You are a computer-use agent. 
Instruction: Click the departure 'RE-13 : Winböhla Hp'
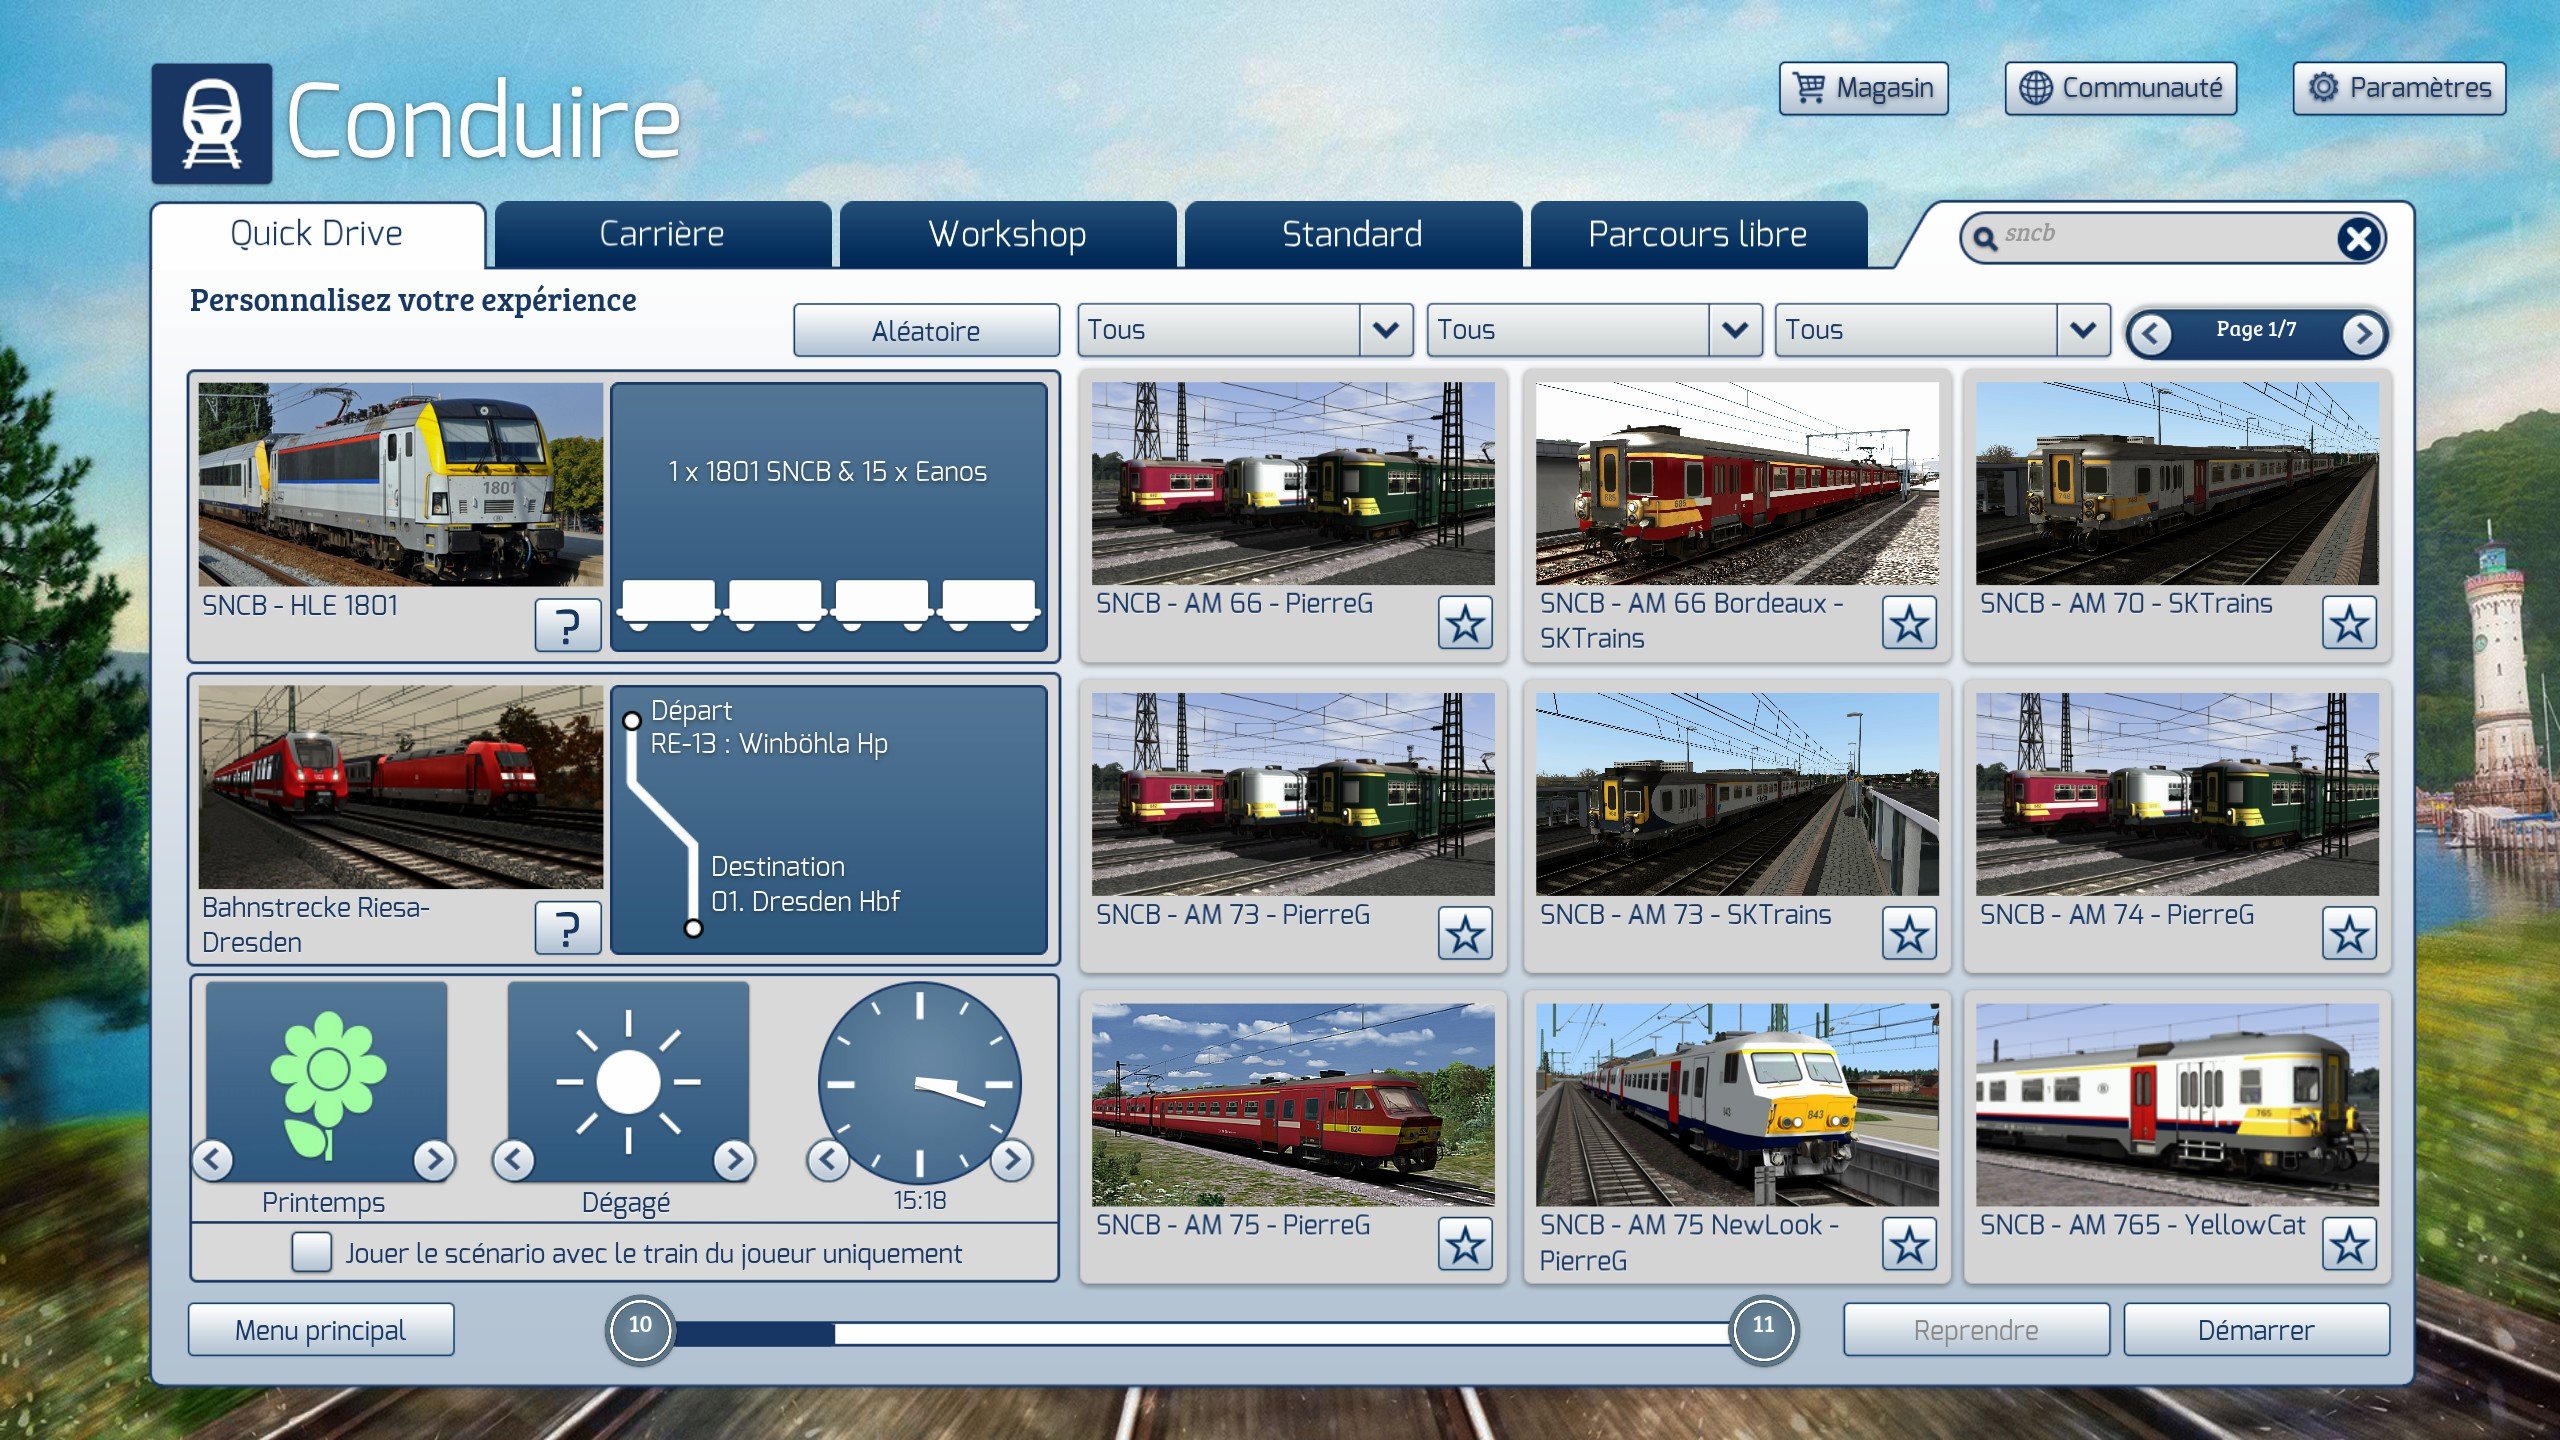click(769, 744)
